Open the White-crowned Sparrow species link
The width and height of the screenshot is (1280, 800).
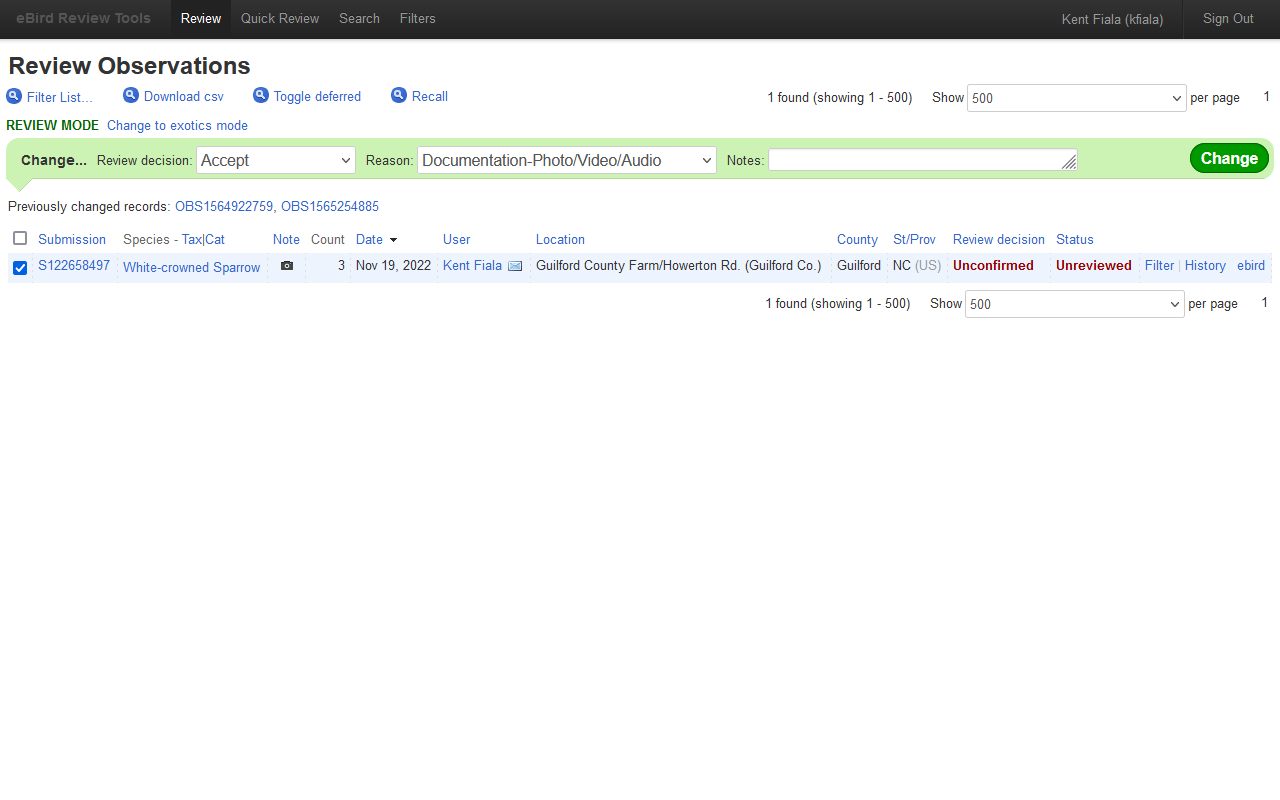click(191, 268)
